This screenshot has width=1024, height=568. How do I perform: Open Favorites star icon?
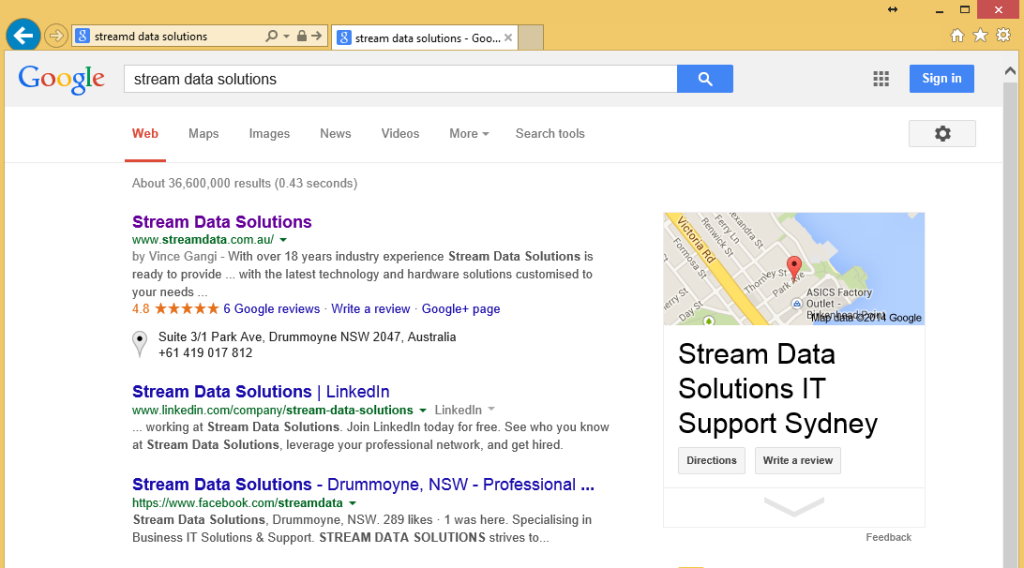980,35
